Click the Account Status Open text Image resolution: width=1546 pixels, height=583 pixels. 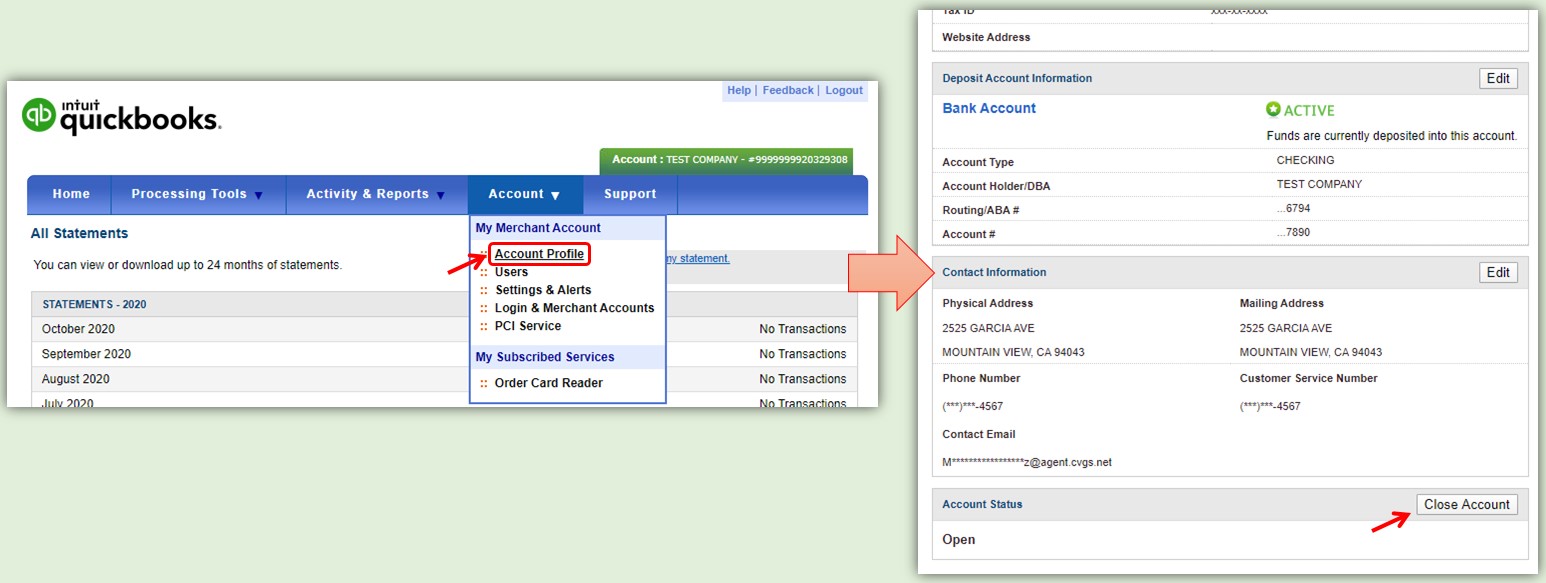tap(958, 540)
